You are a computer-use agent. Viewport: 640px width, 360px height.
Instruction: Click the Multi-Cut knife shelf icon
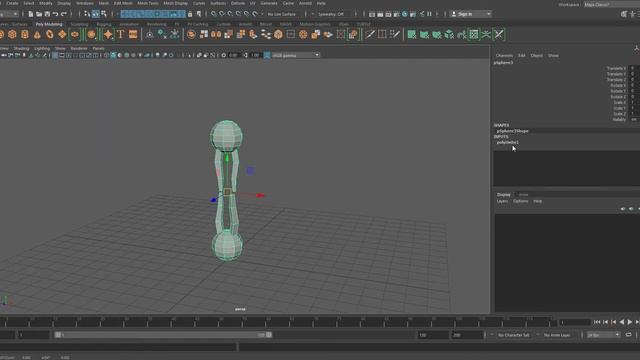370,35
